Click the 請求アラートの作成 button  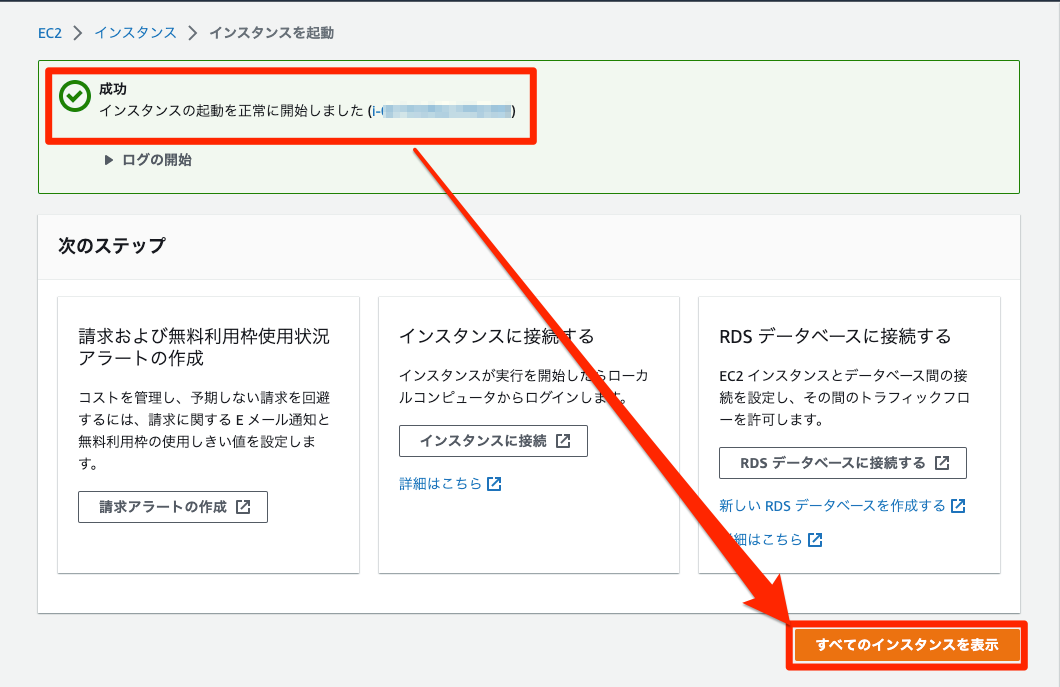tap(173, 507)
